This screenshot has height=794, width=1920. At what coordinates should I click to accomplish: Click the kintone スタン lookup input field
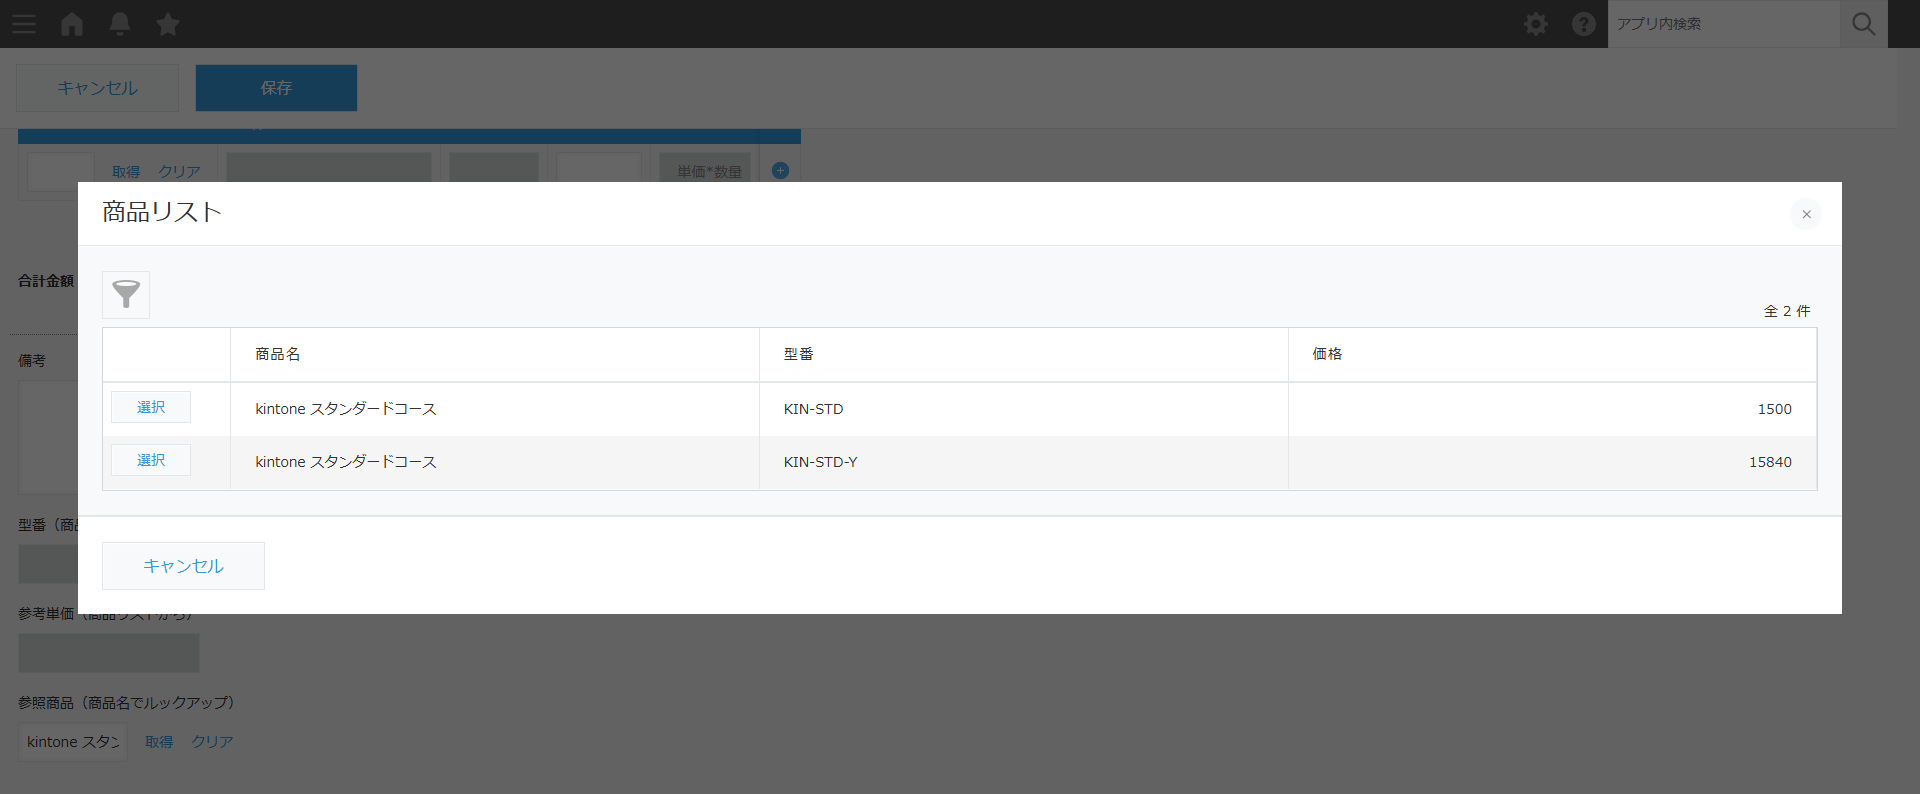pos(73,742)
